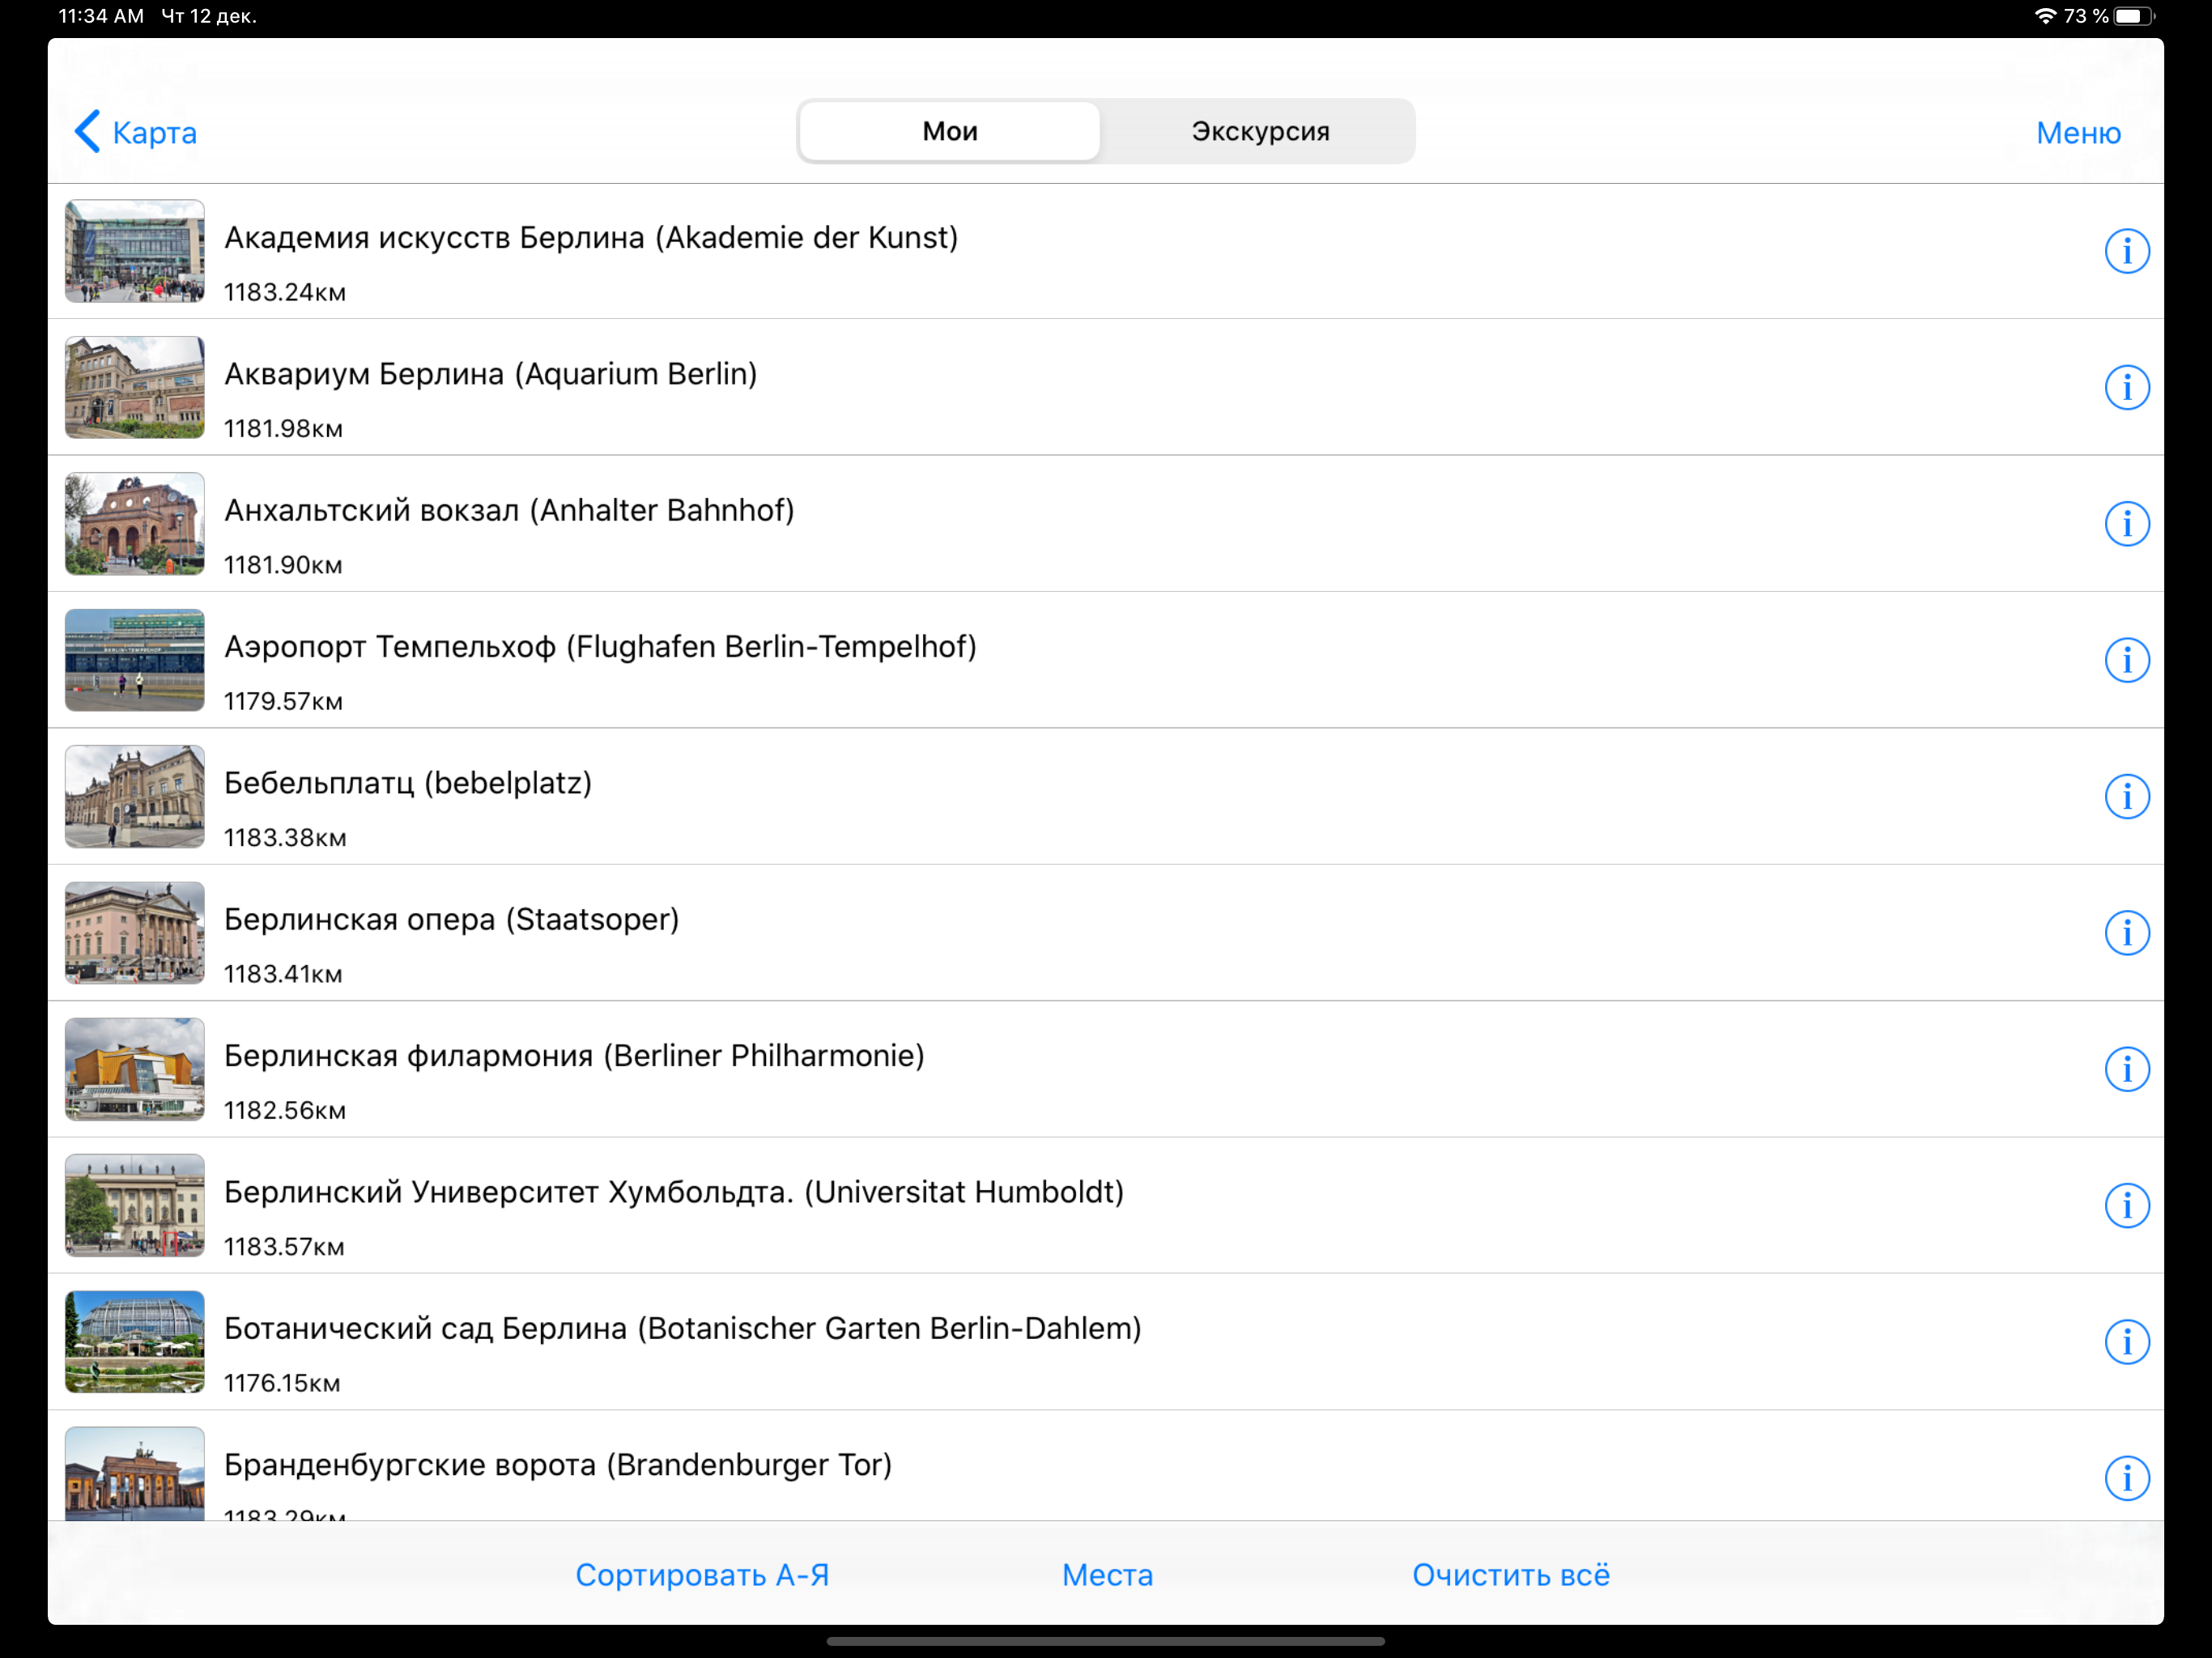The height and width of the screenshot is (1658, 2212).
Task: Tap distance 1183.41км
Action: tap(283, 975)
